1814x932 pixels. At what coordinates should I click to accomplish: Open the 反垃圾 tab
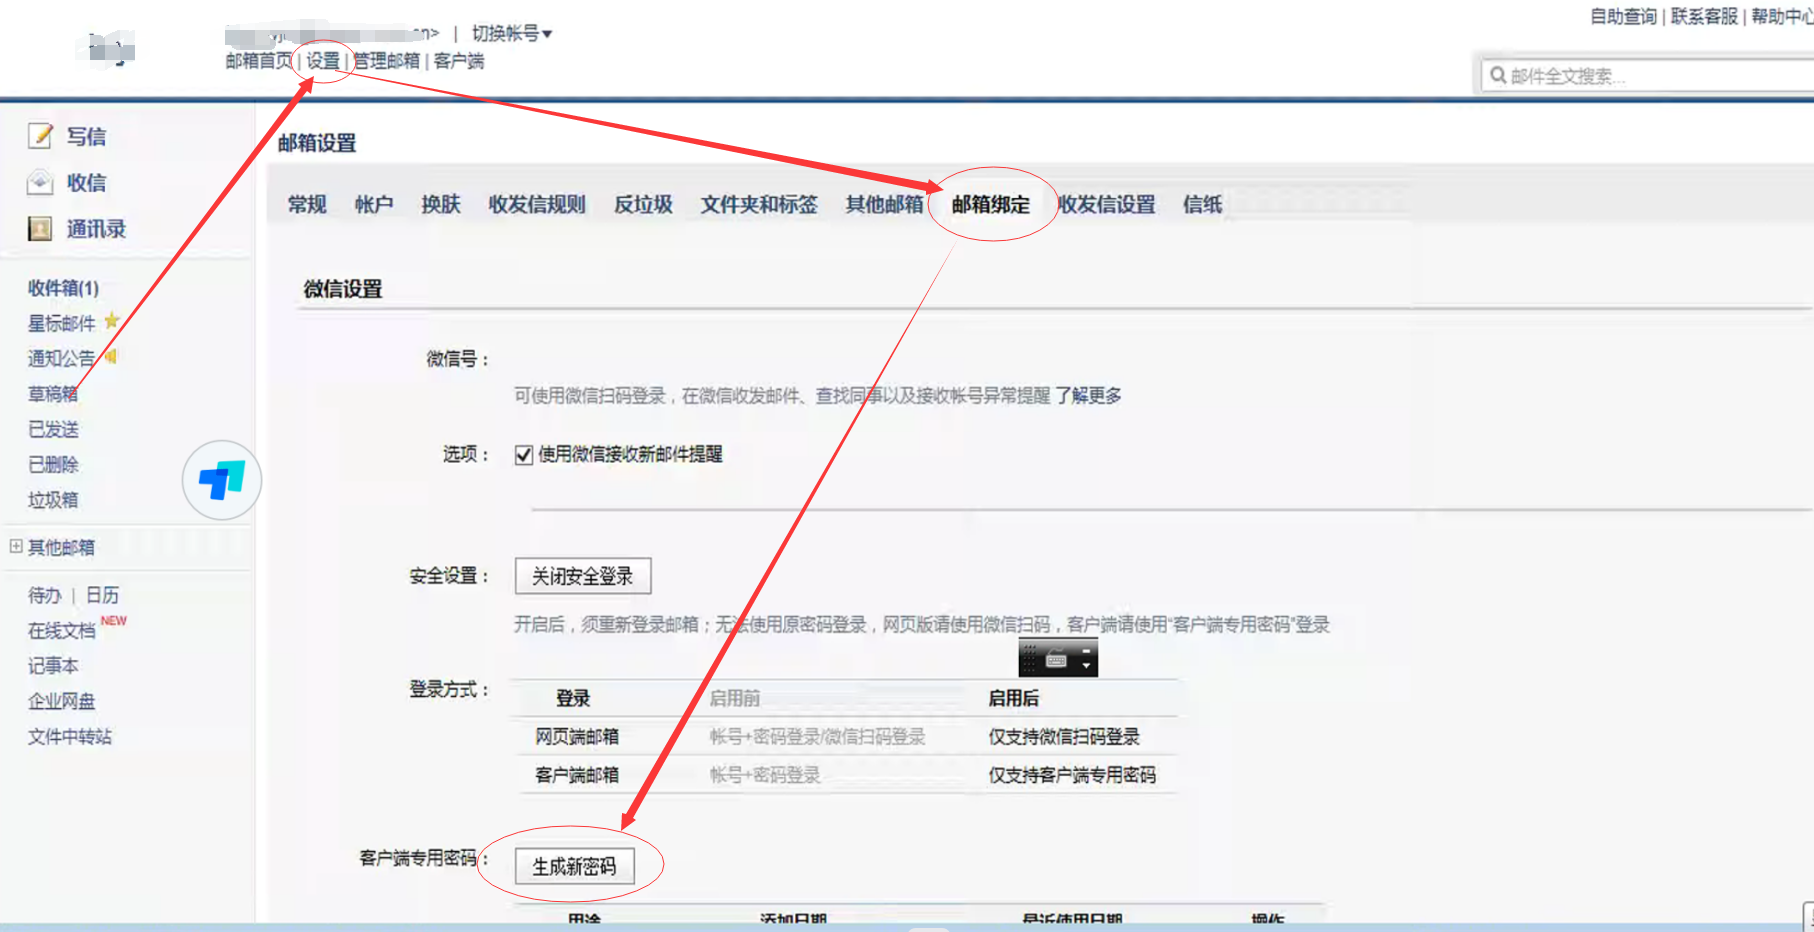point(643,204)
